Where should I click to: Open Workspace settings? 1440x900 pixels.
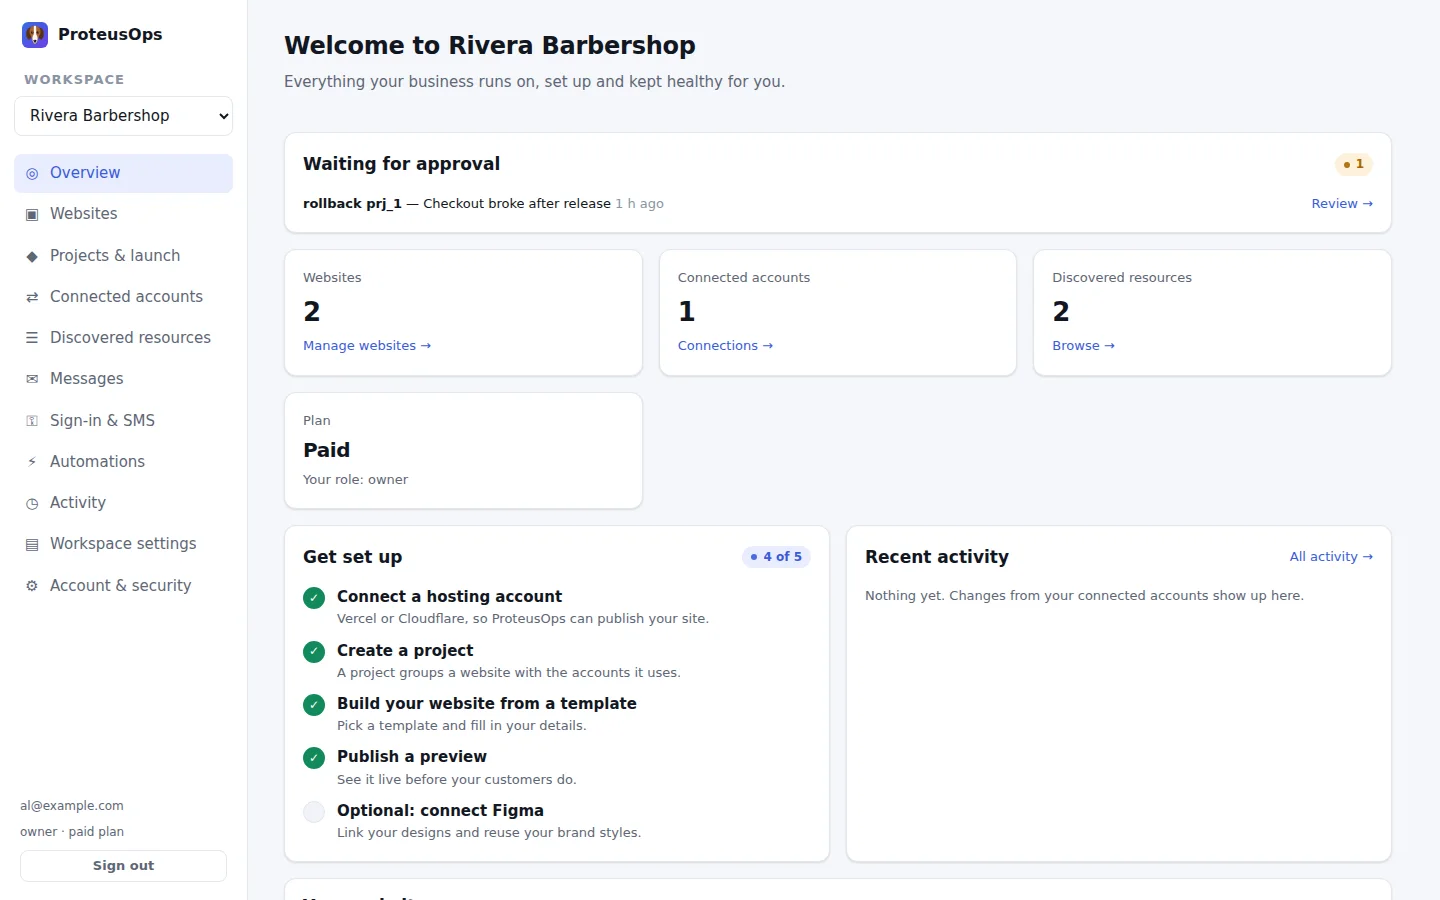click(x=123, y=543)
